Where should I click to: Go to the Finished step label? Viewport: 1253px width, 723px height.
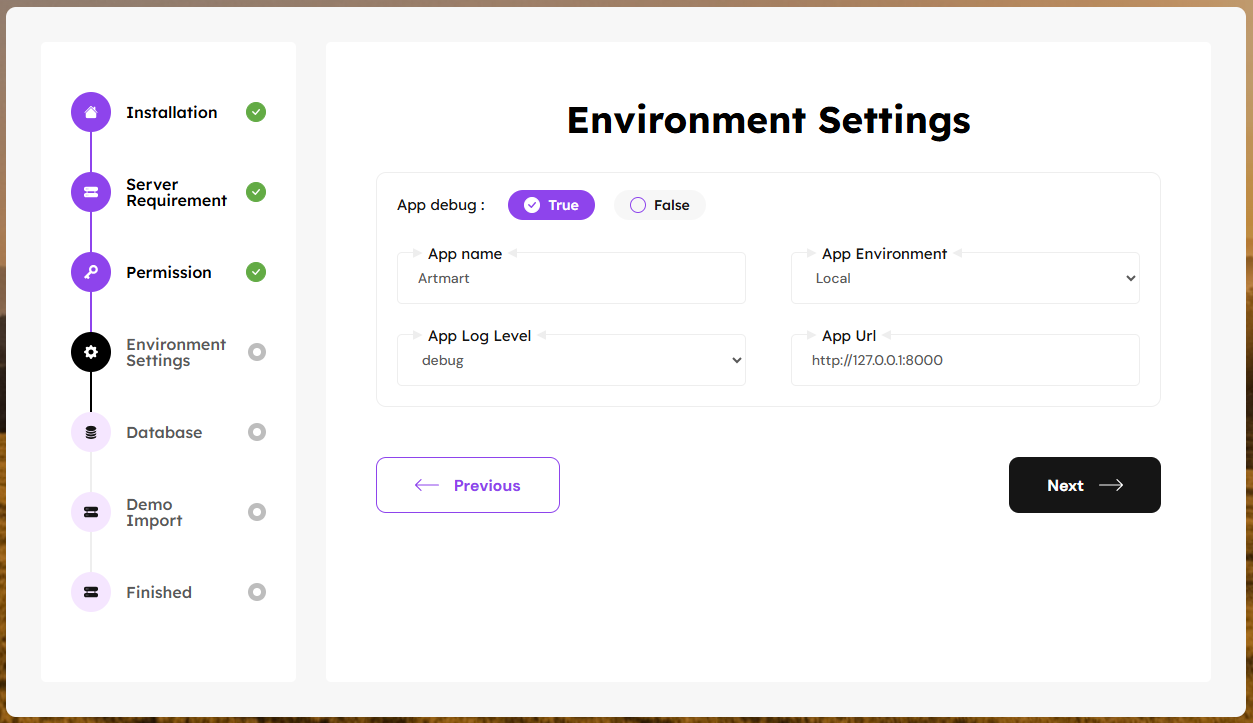tap(159, 592)
